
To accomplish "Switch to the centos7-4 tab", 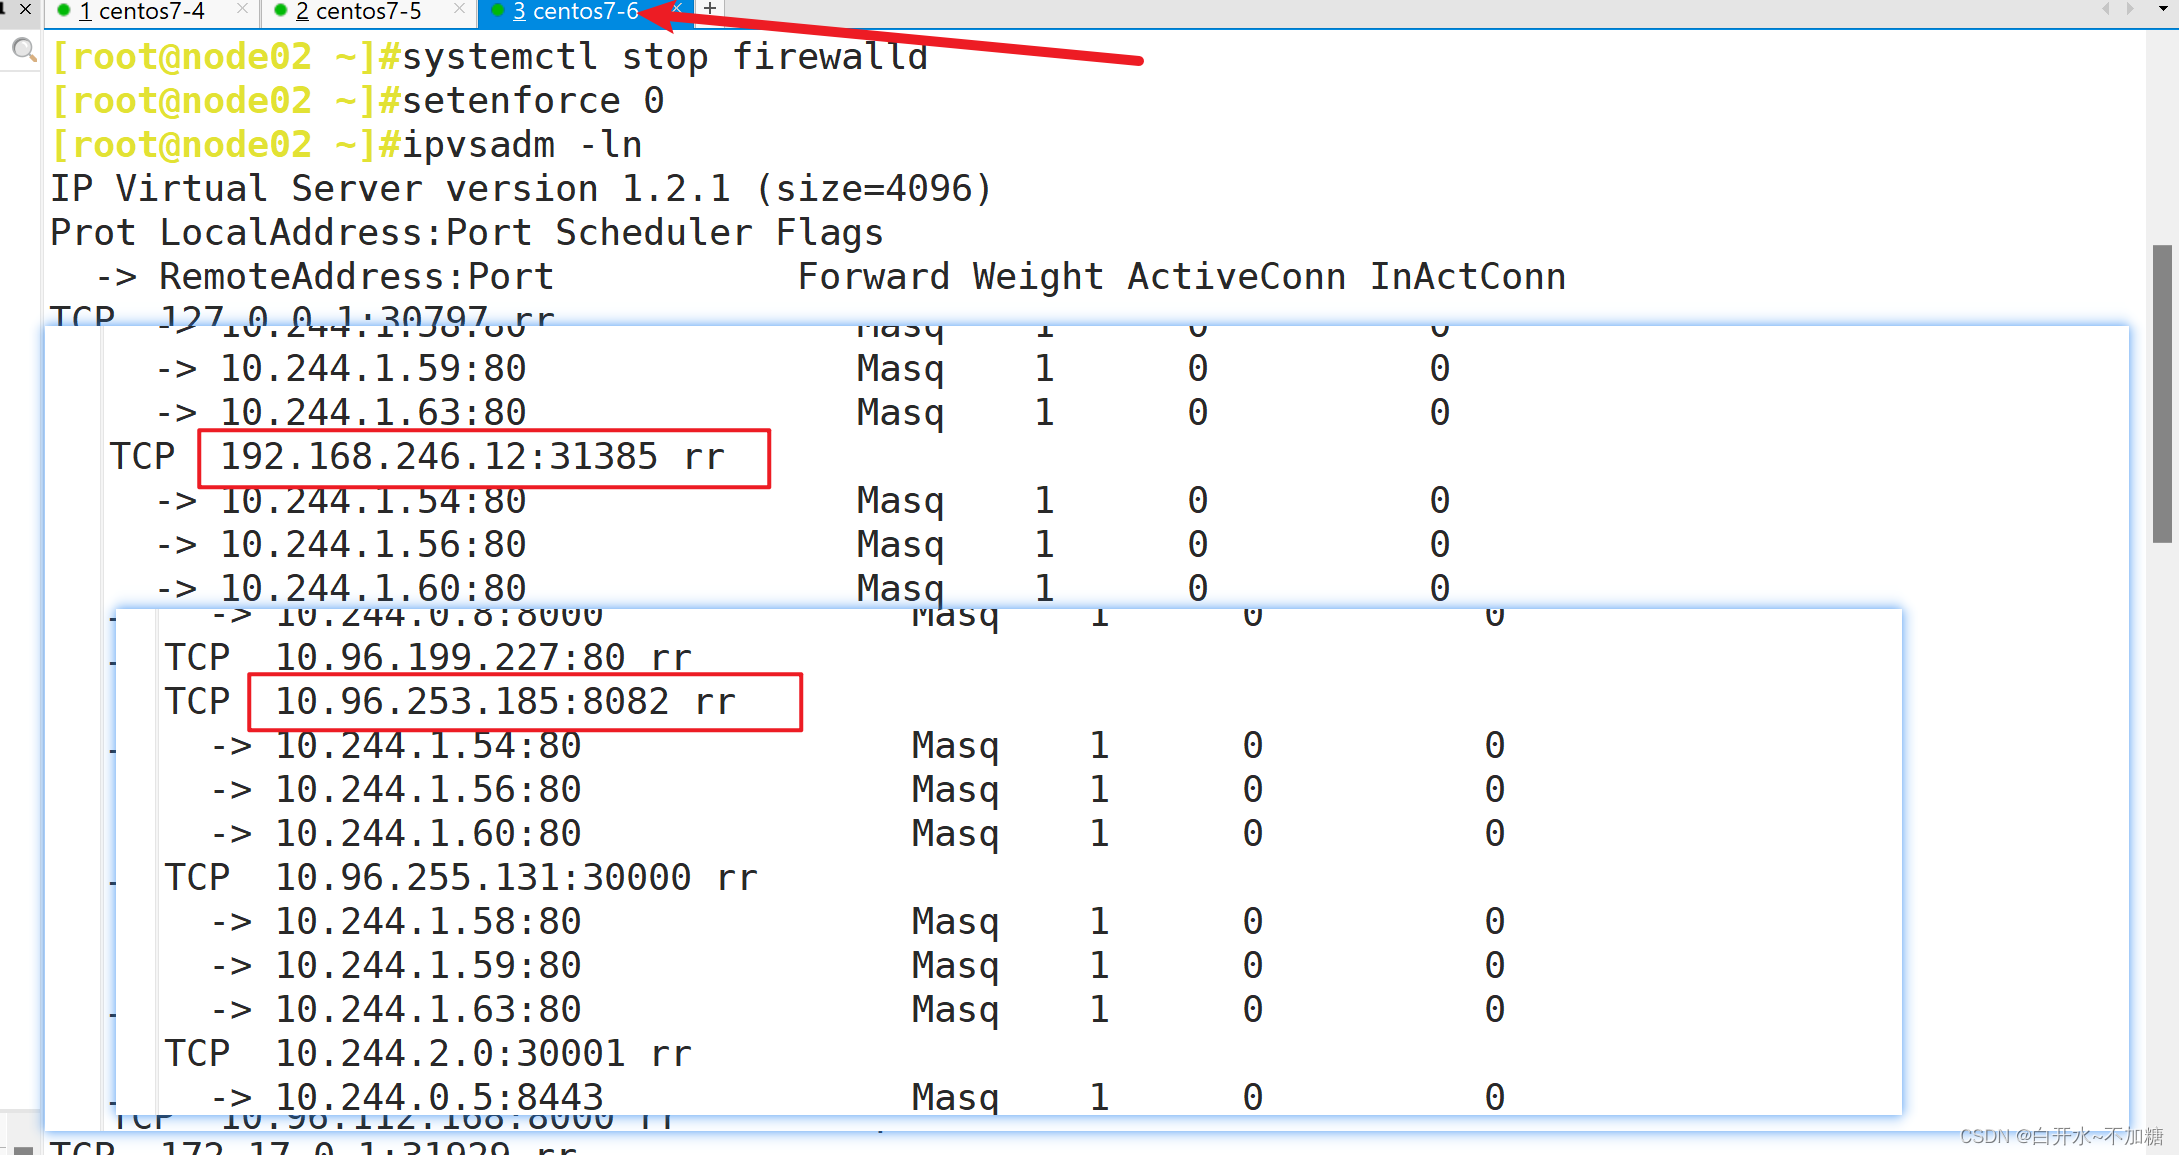I will (x=150, y=11).
